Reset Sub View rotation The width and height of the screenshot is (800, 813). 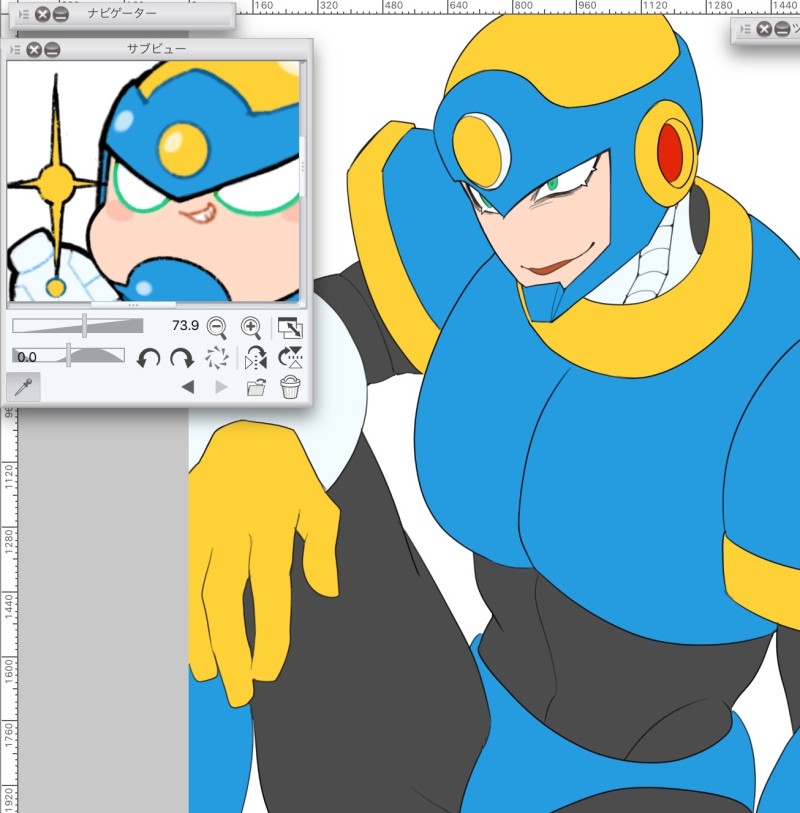(217, 358)
